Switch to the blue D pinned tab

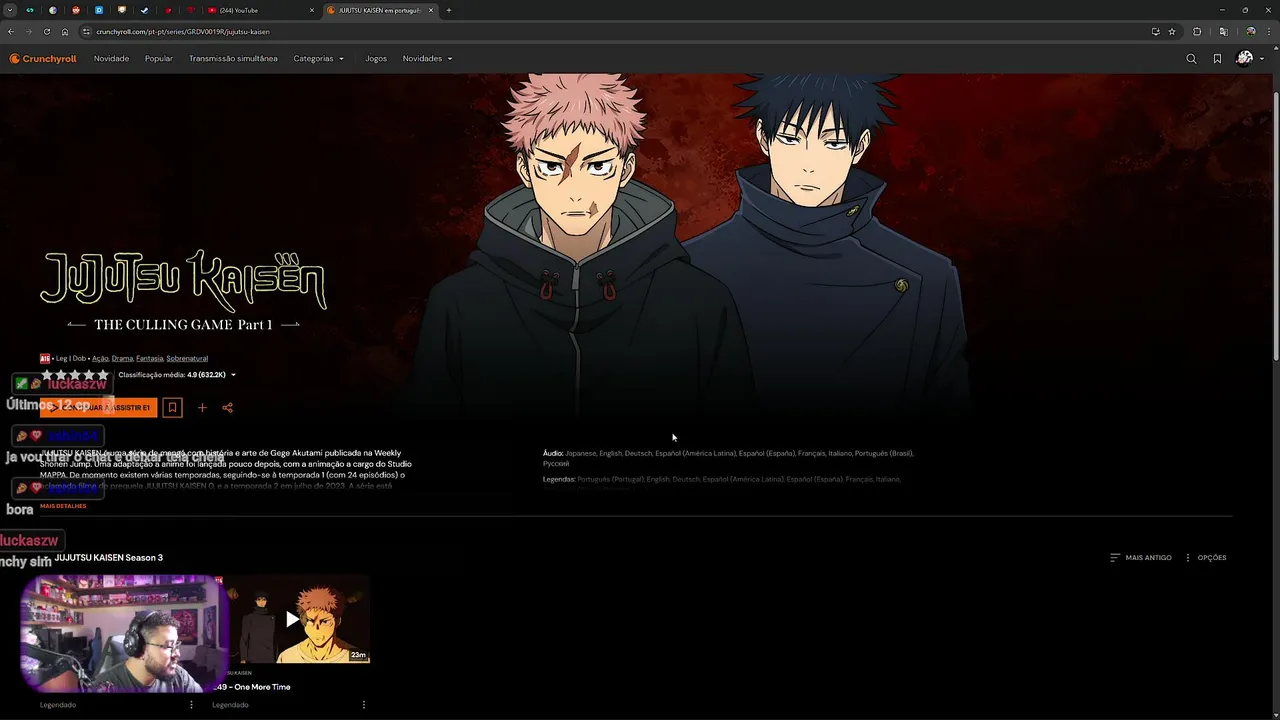[99, 10]
